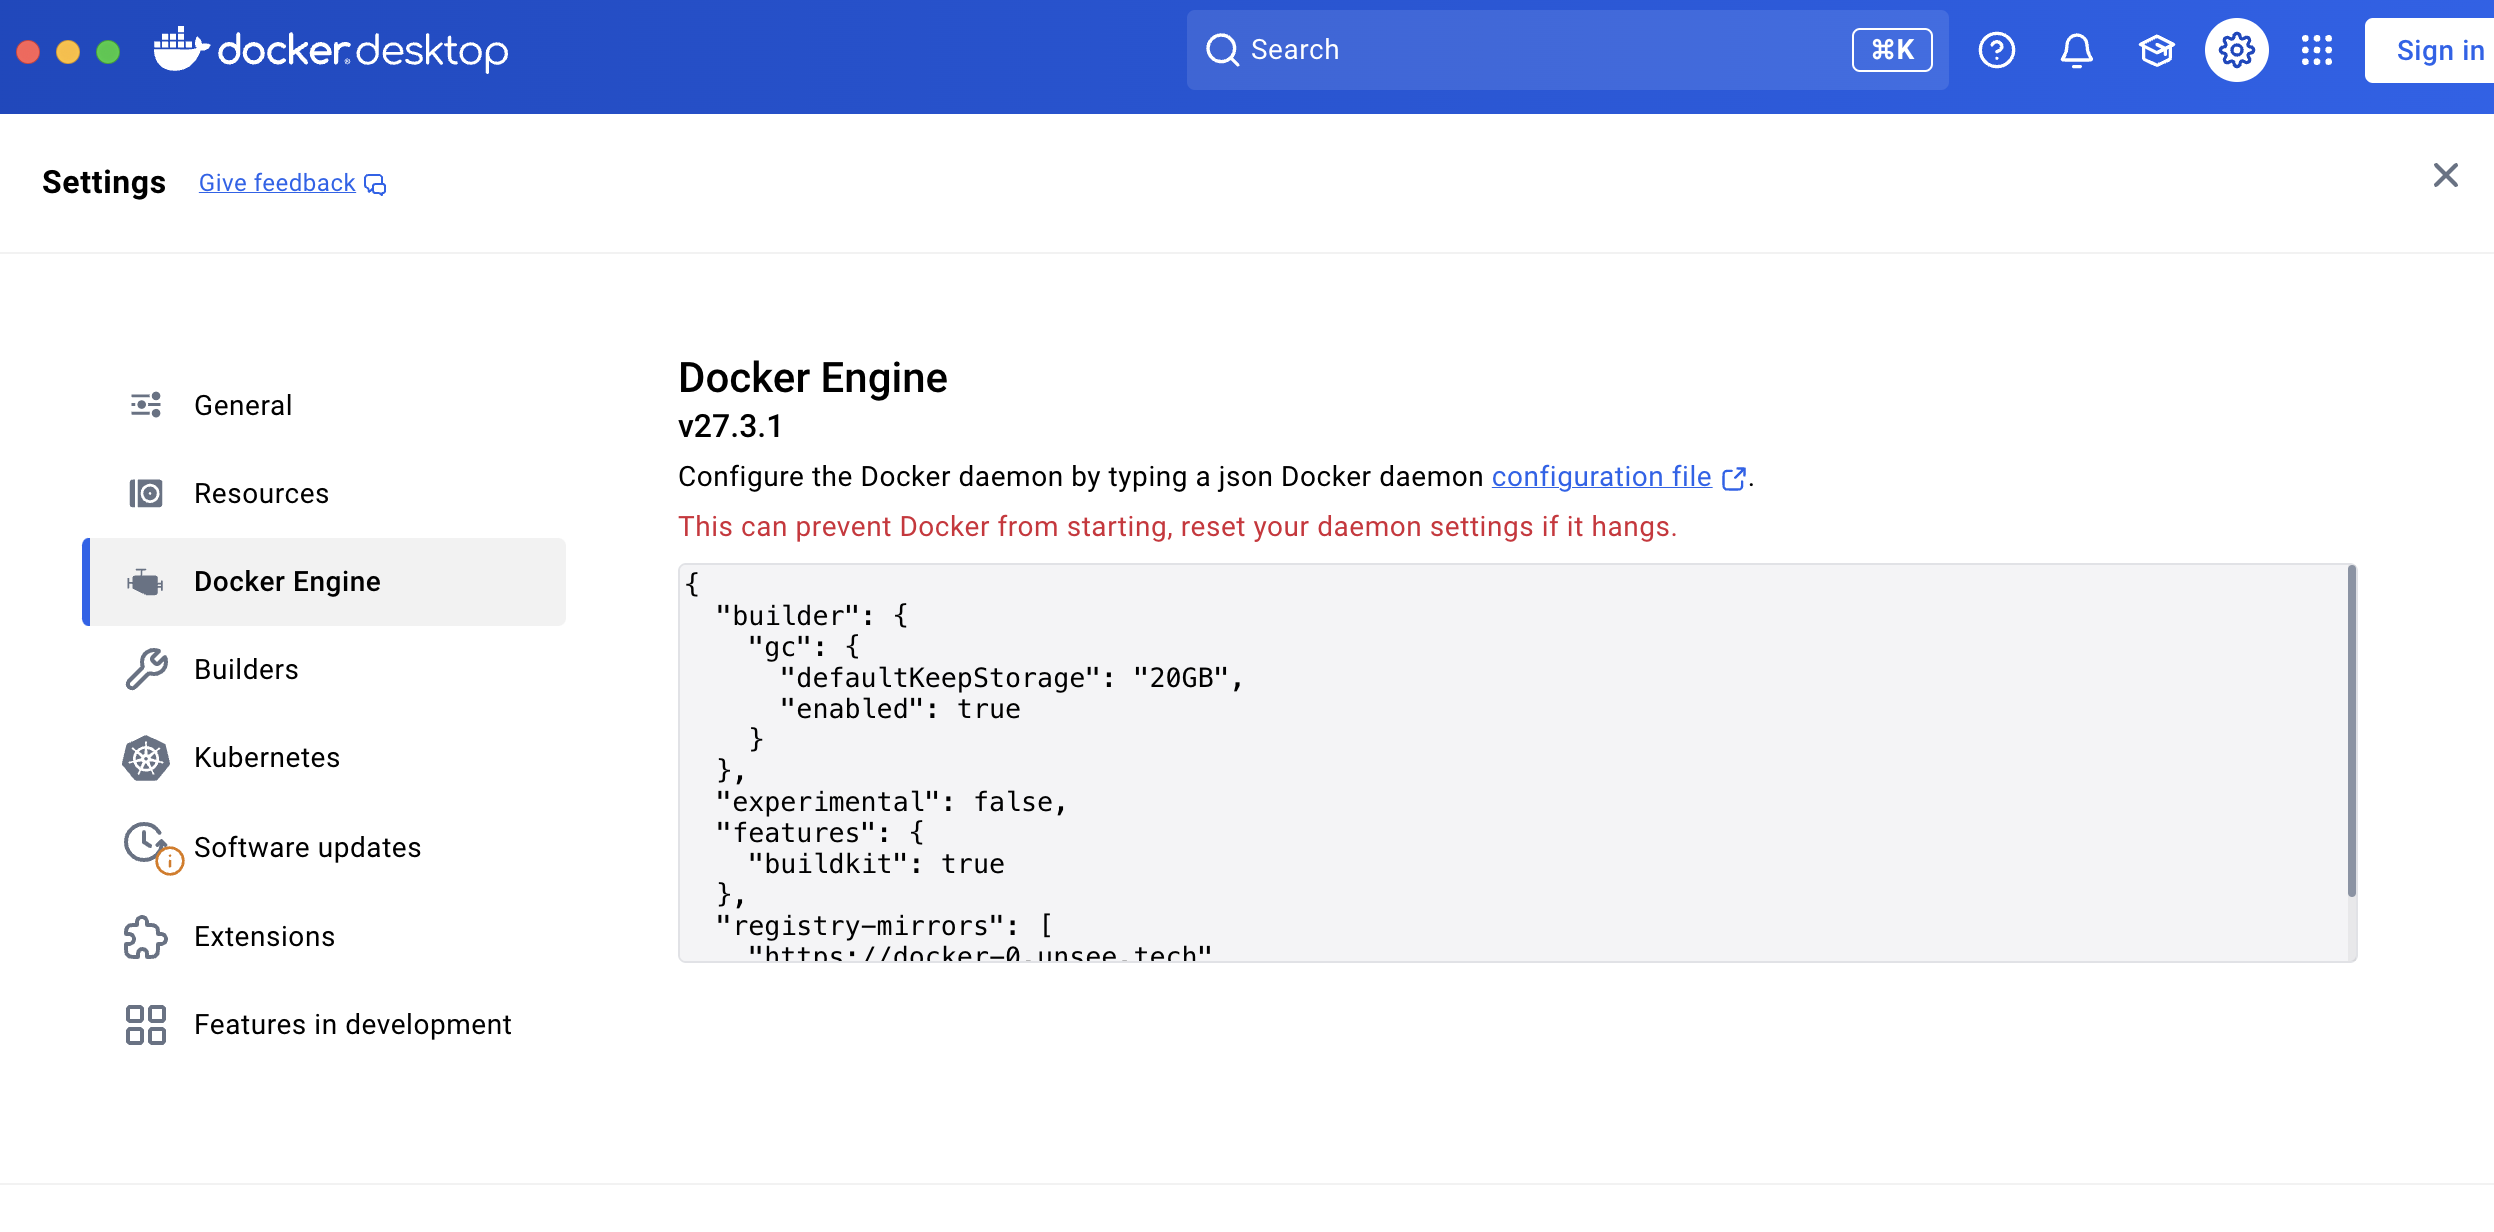
Task: Select the Docker Engine sidebar item
Action: [287, 581]
